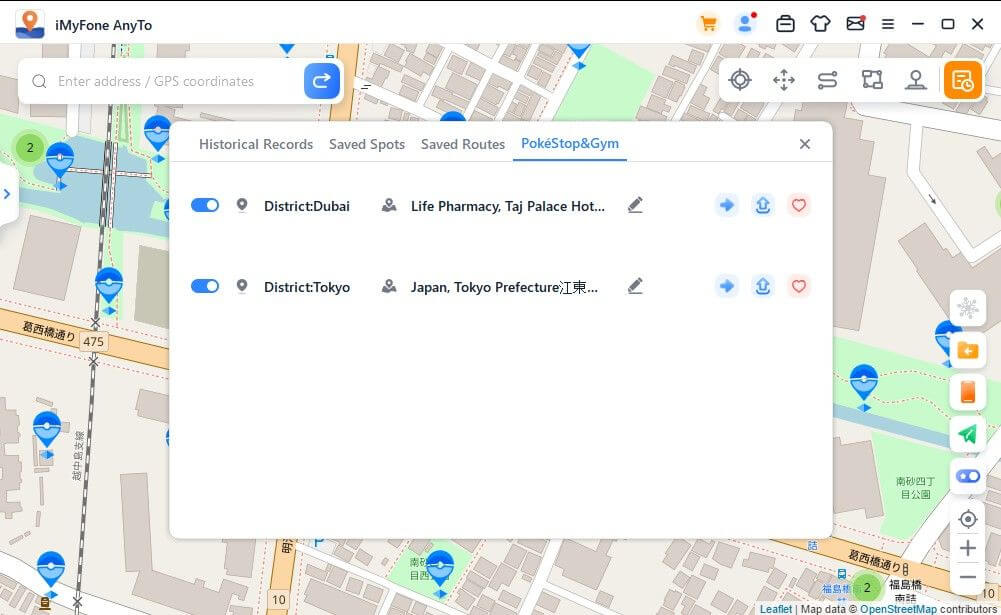Select the PokéStop&Gym tab
1001x615 pixels.
coord(570,144)
